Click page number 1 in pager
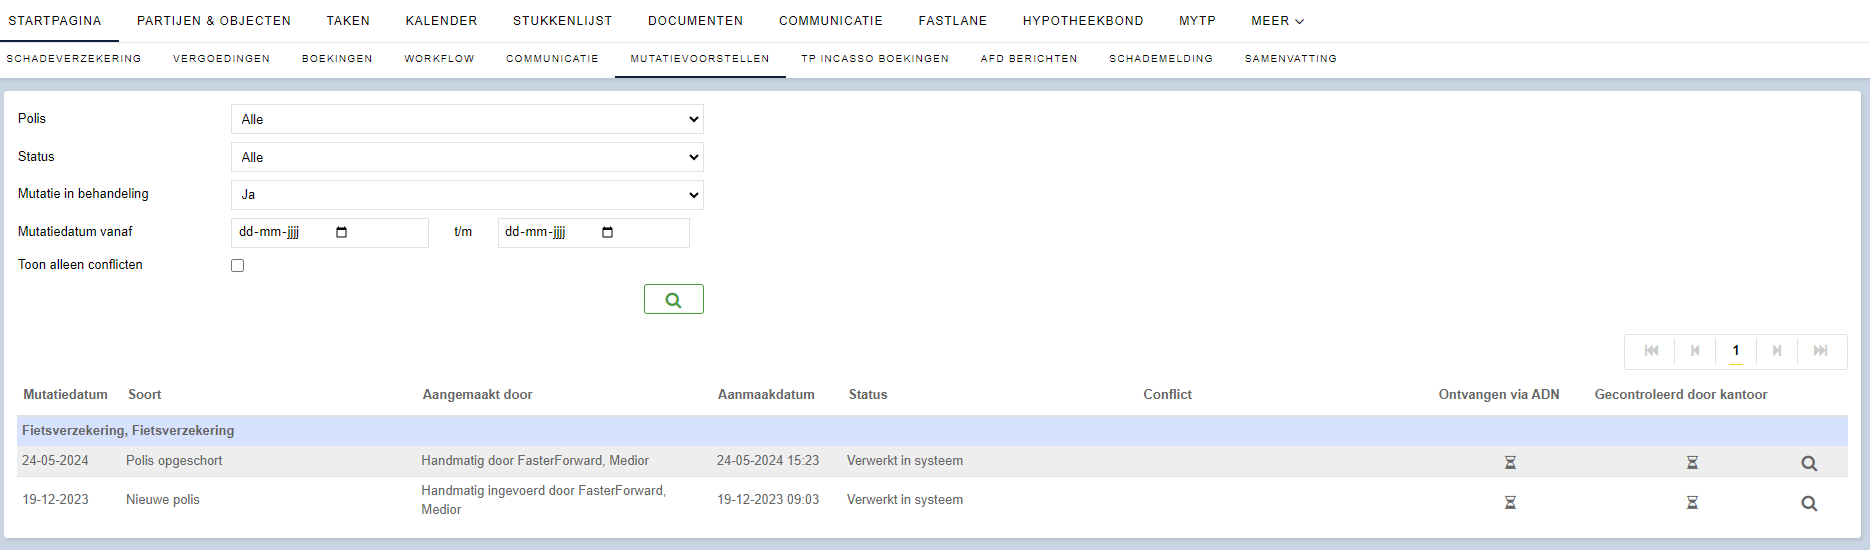This screenshot has height=550, width=1870. pos(1736,351)
